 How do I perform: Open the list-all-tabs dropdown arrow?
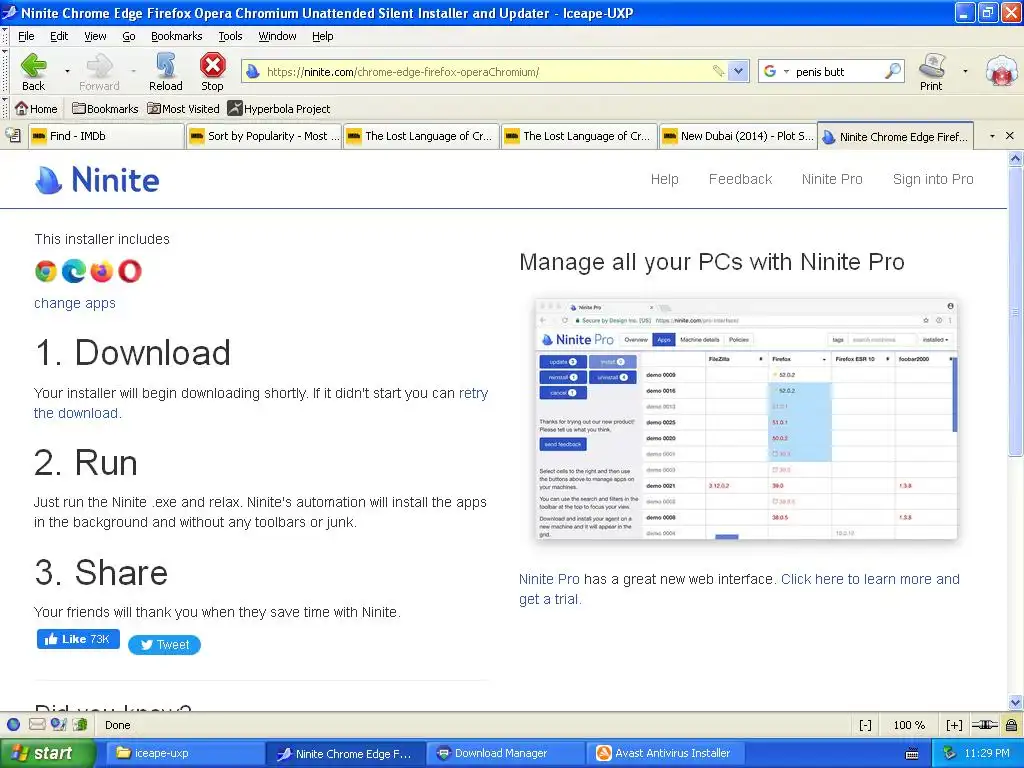click(992, 136)
